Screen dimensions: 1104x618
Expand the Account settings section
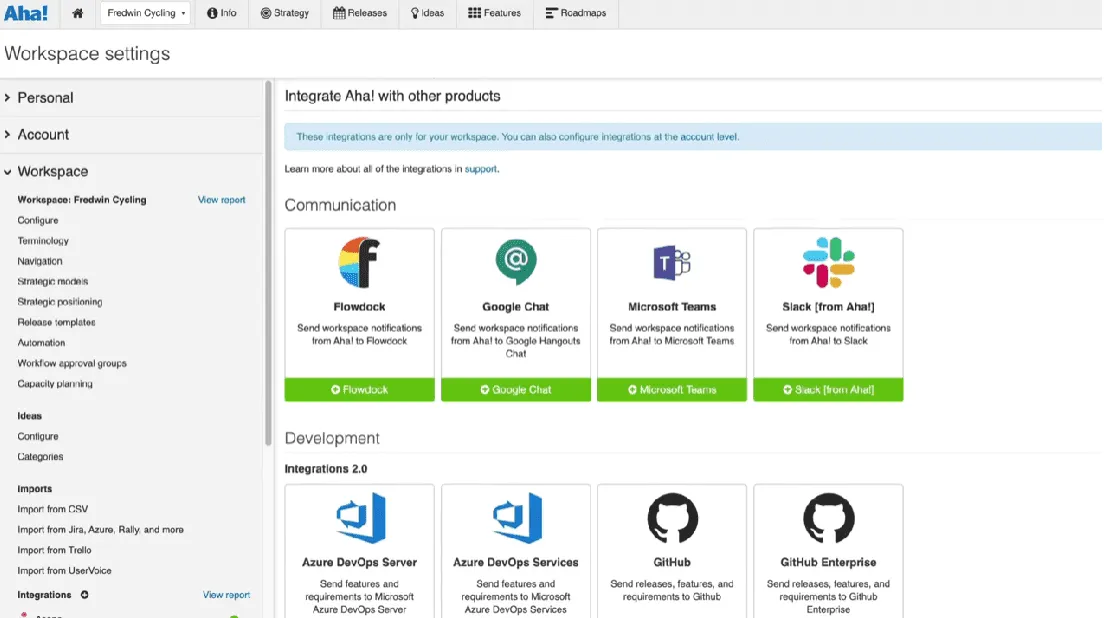pos(37,134)
